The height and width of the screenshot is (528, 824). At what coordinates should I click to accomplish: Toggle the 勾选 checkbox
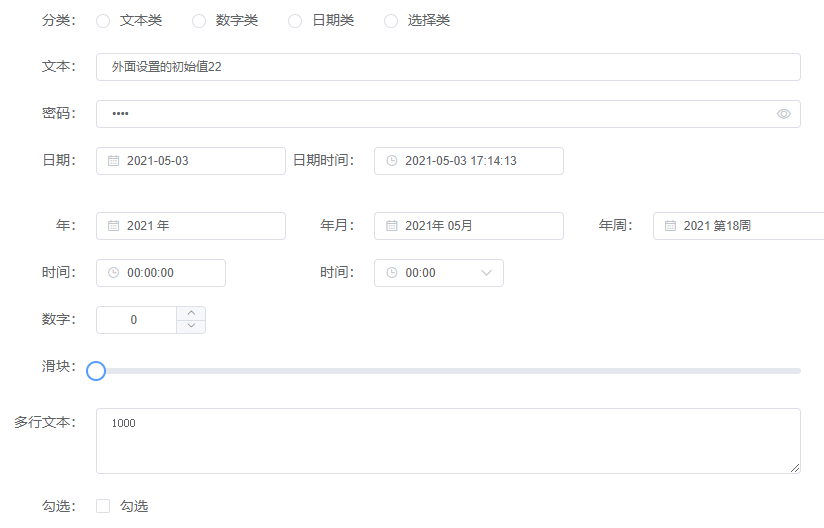(103, 506)
